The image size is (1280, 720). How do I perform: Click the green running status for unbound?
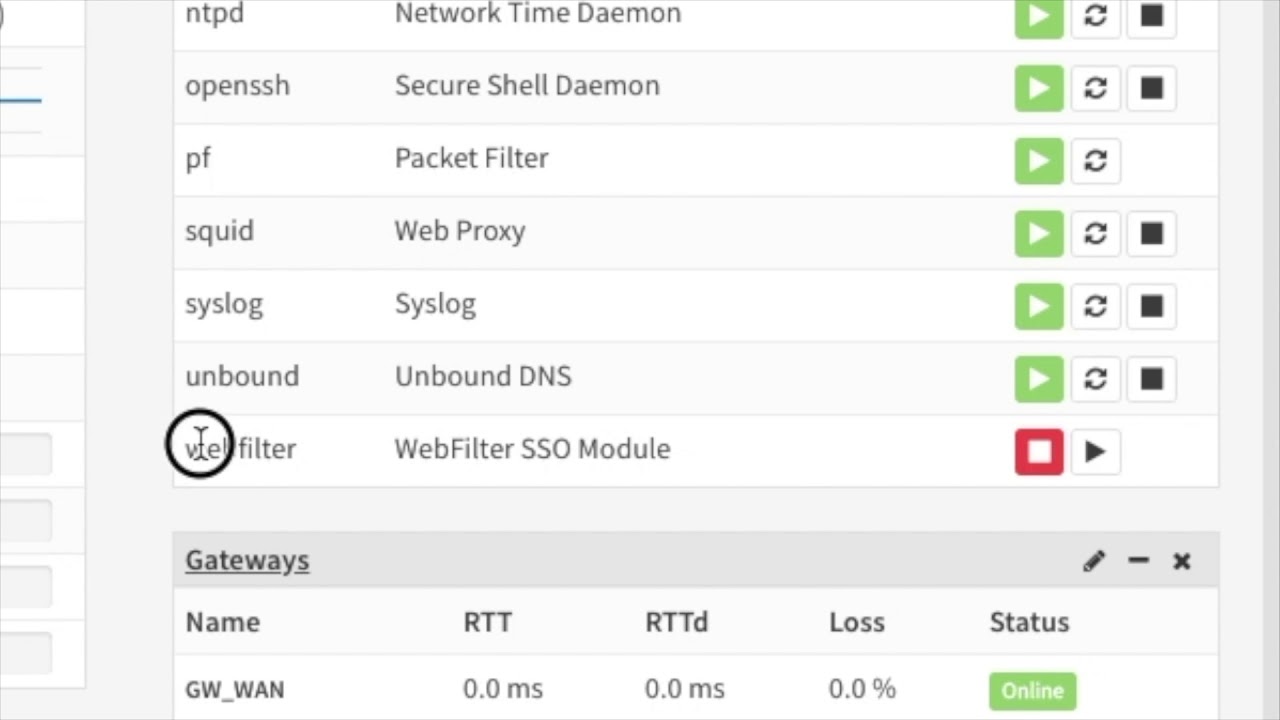point(1039,379)
